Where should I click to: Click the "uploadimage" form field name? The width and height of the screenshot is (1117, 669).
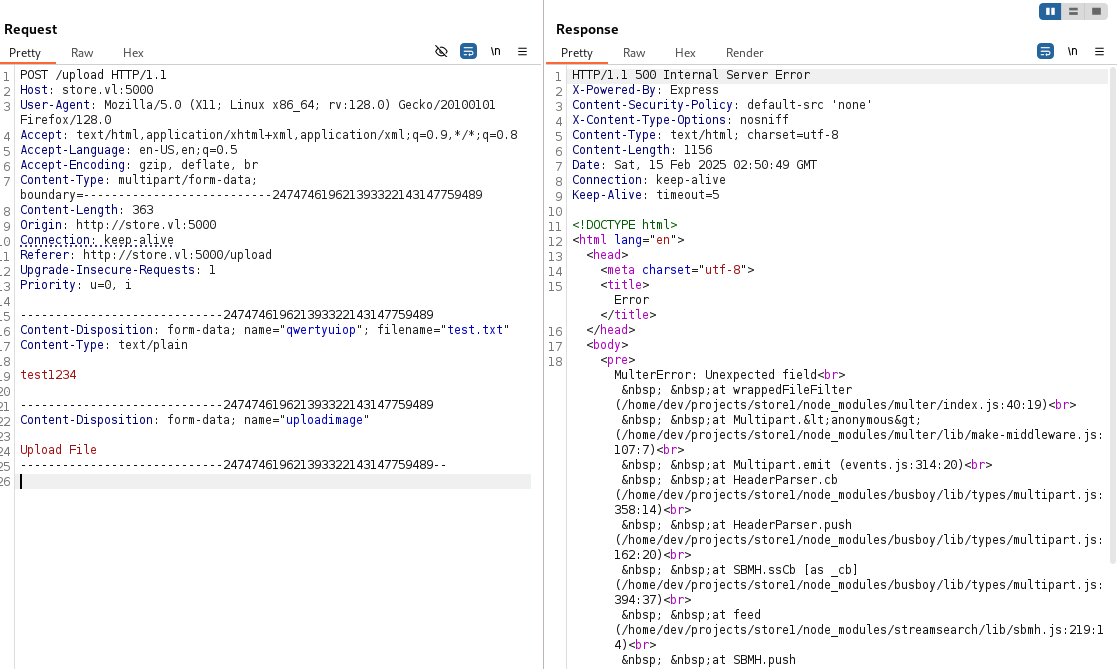coord(324,420)
